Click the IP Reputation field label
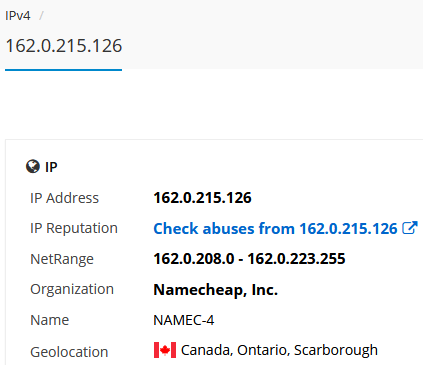Screen dimensions: 423x365 tap(74, 228)
